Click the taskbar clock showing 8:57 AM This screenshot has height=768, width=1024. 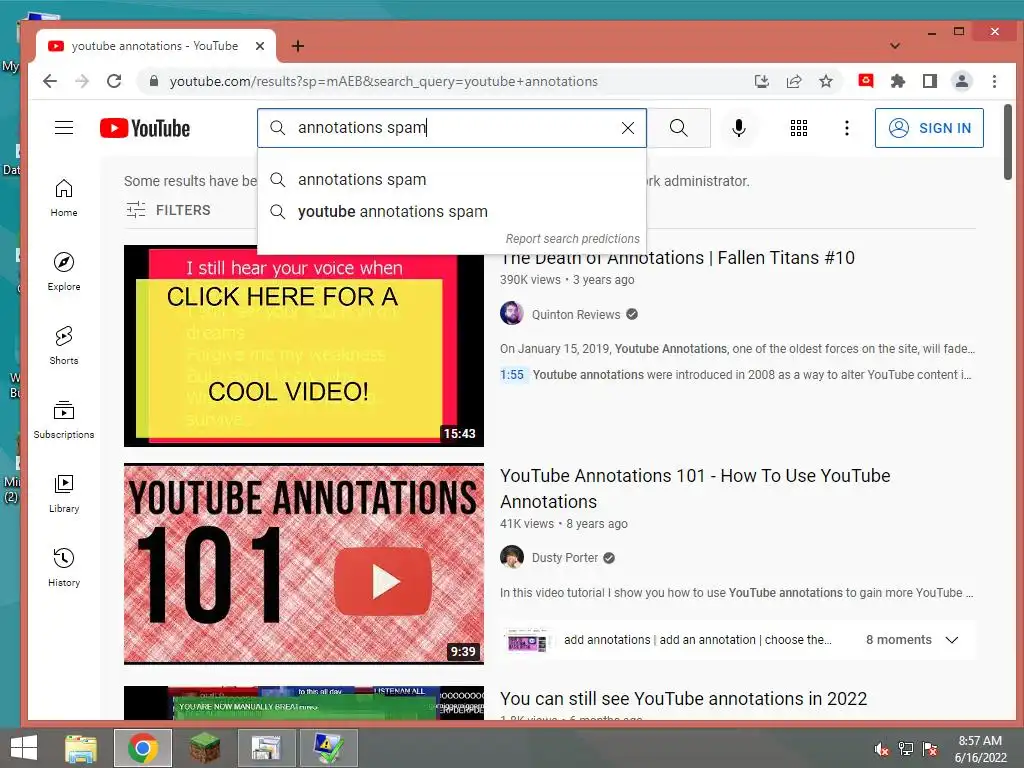pos(980,749)
